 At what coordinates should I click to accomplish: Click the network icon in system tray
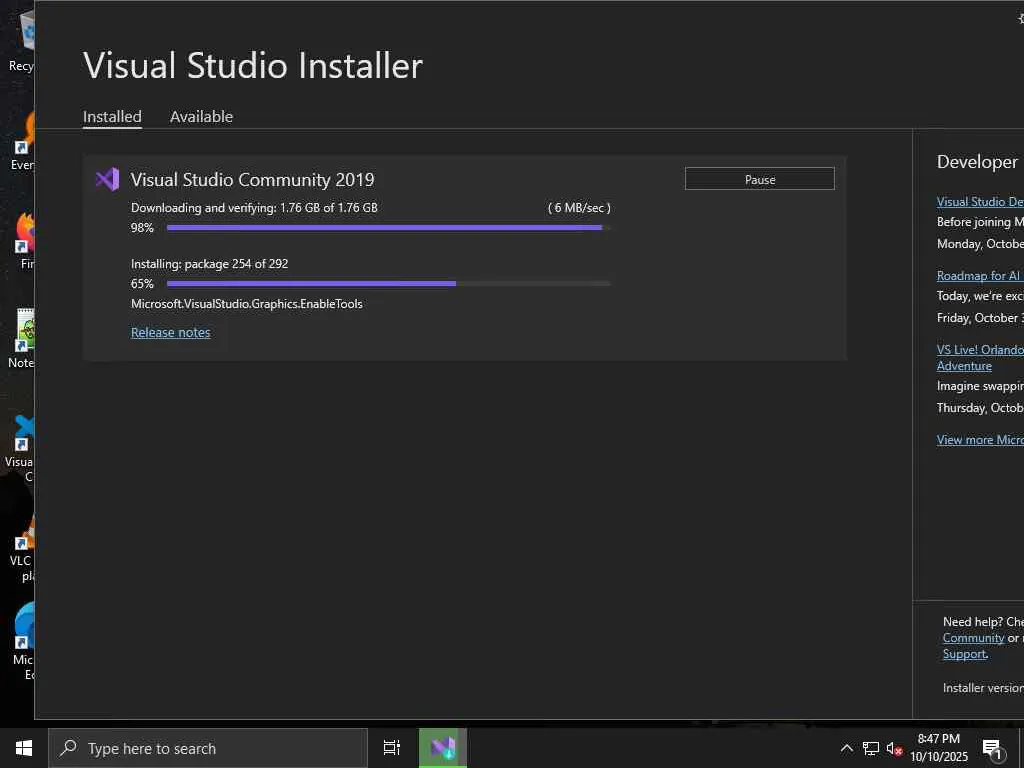pos(871,748)
